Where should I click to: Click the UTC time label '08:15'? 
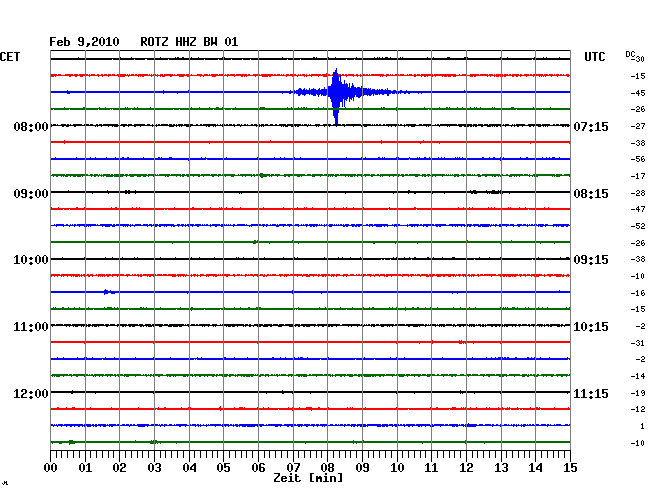point(591,194)
